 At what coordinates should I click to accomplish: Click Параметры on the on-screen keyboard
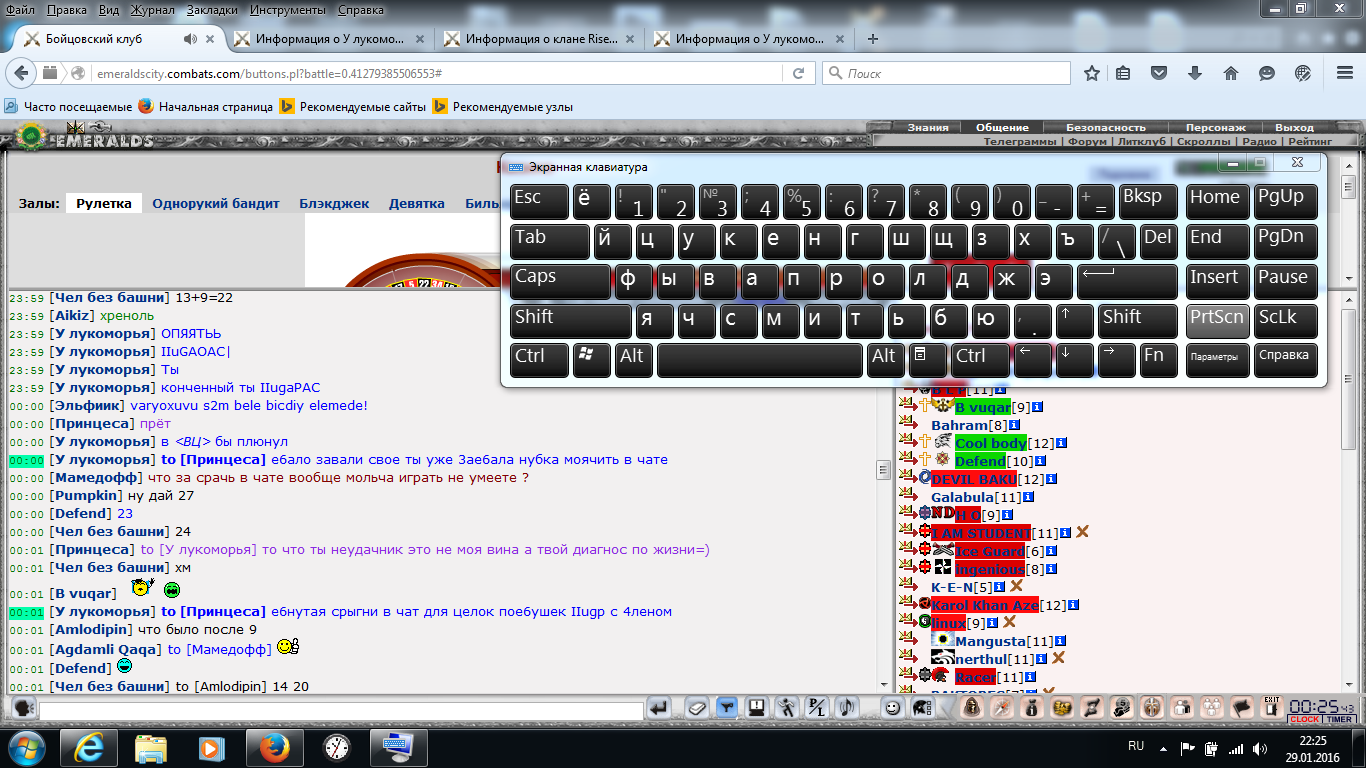pyautogui.click(x=1217, y=360)
